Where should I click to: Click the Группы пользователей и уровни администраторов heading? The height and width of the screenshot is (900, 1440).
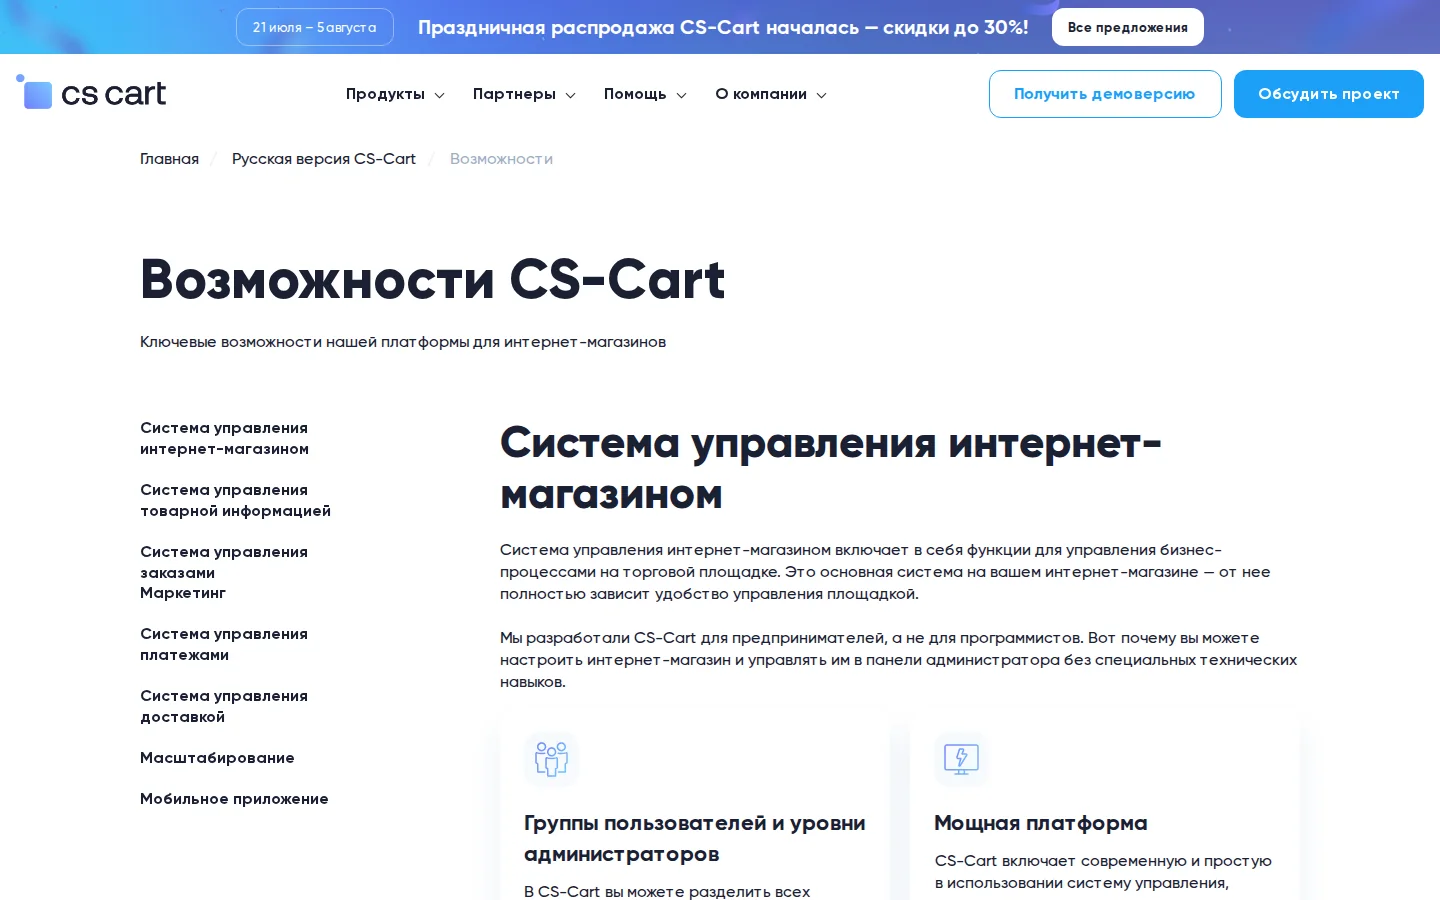695,838
